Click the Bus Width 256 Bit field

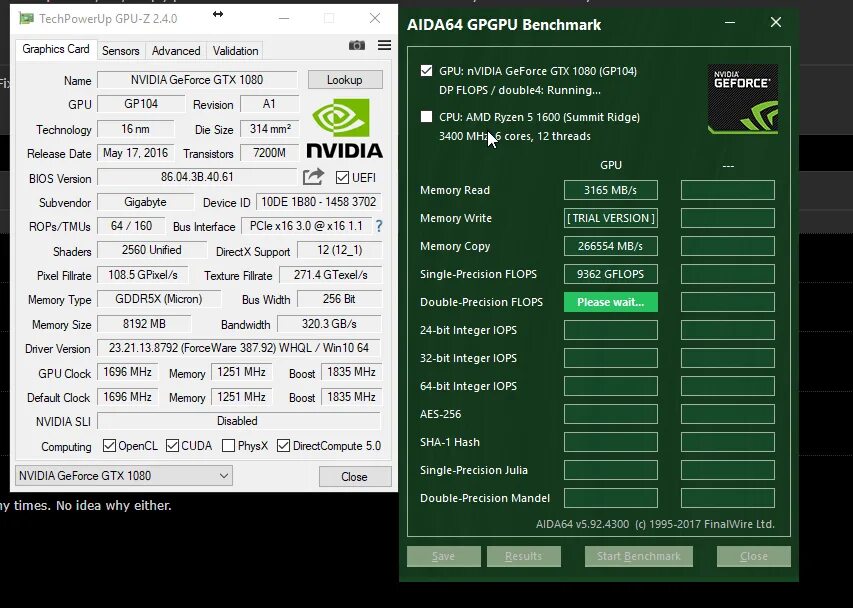[x=339, y=299]
